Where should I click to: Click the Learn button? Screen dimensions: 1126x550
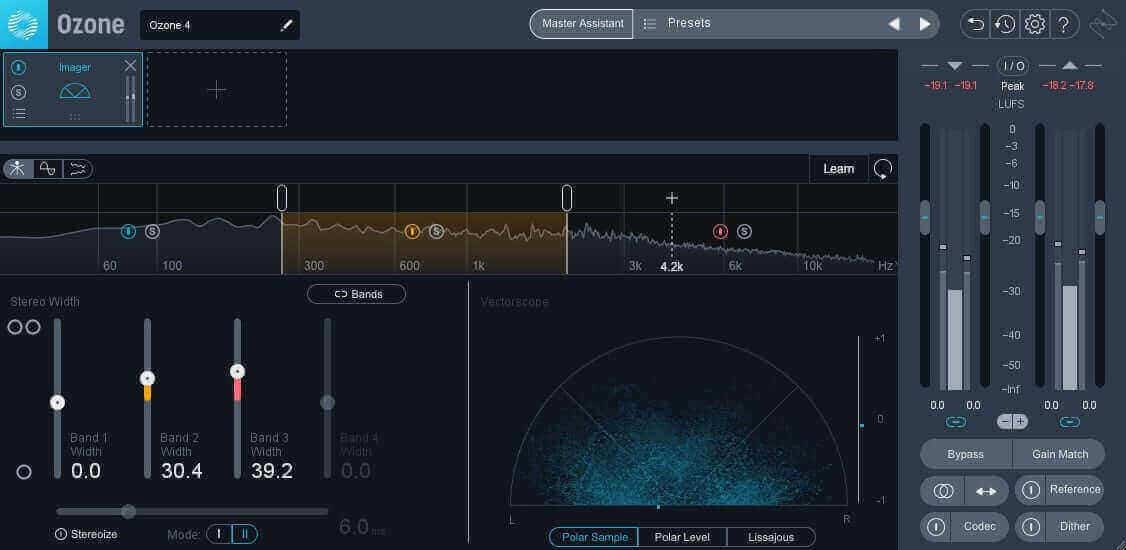(838, 169)
